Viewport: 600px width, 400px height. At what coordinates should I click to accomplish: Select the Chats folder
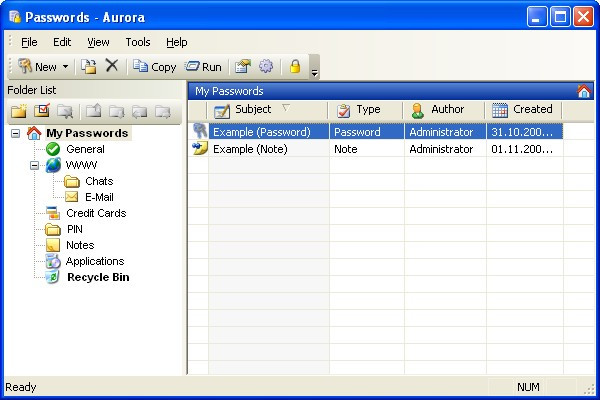coord(99,181)
